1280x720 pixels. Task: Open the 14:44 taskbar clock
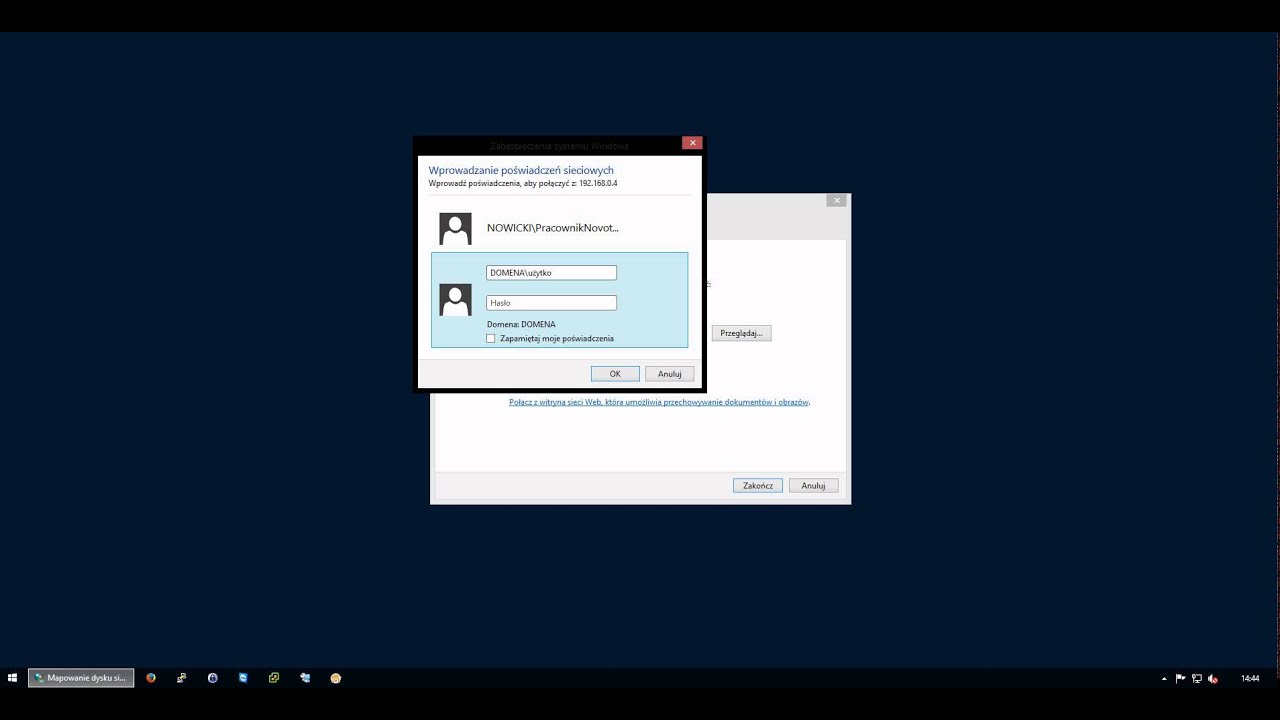pyautogui.click(x=1250, y=678)
